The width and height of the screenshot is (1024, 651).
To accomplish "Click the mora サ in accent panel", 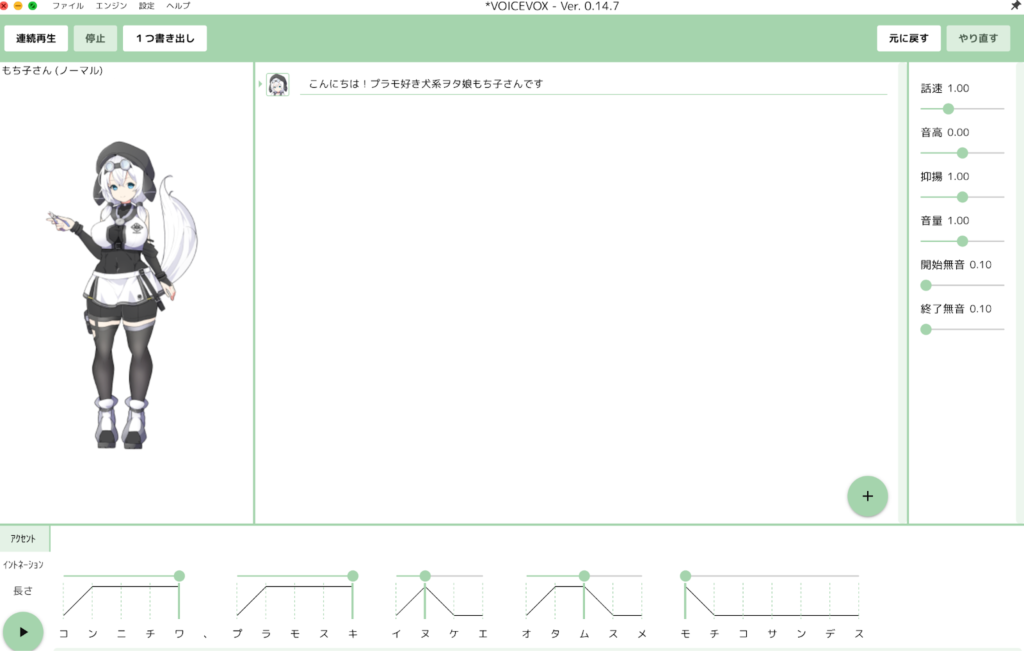I will point(772,633).
